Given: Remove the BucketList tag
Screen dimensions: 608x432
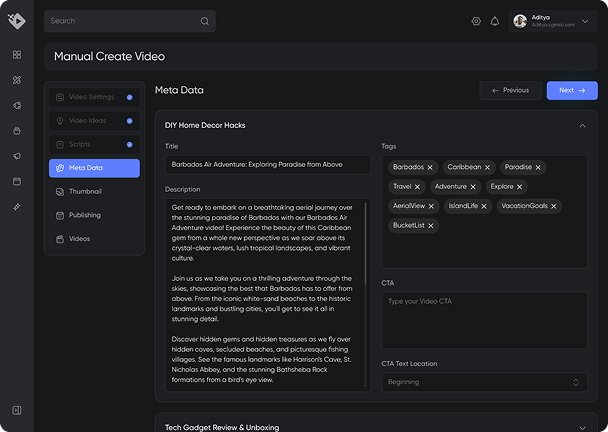Looking at the screenshot, I should pos(431,226).
